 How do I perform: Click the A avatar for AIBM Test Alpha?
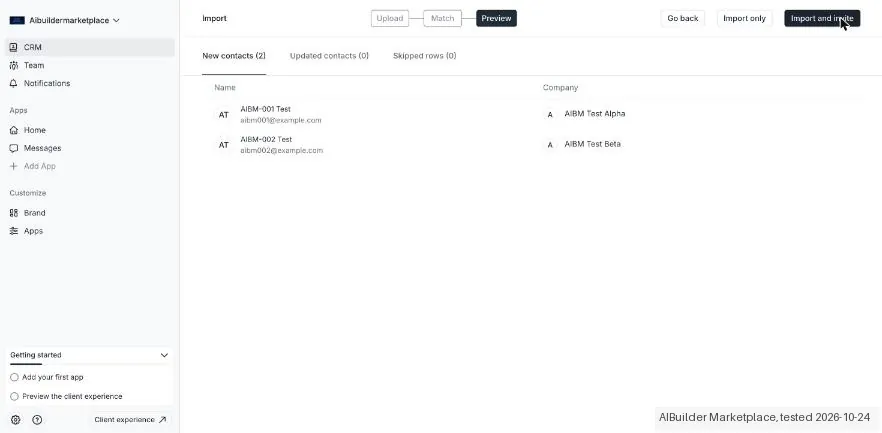tap(550, 115)
